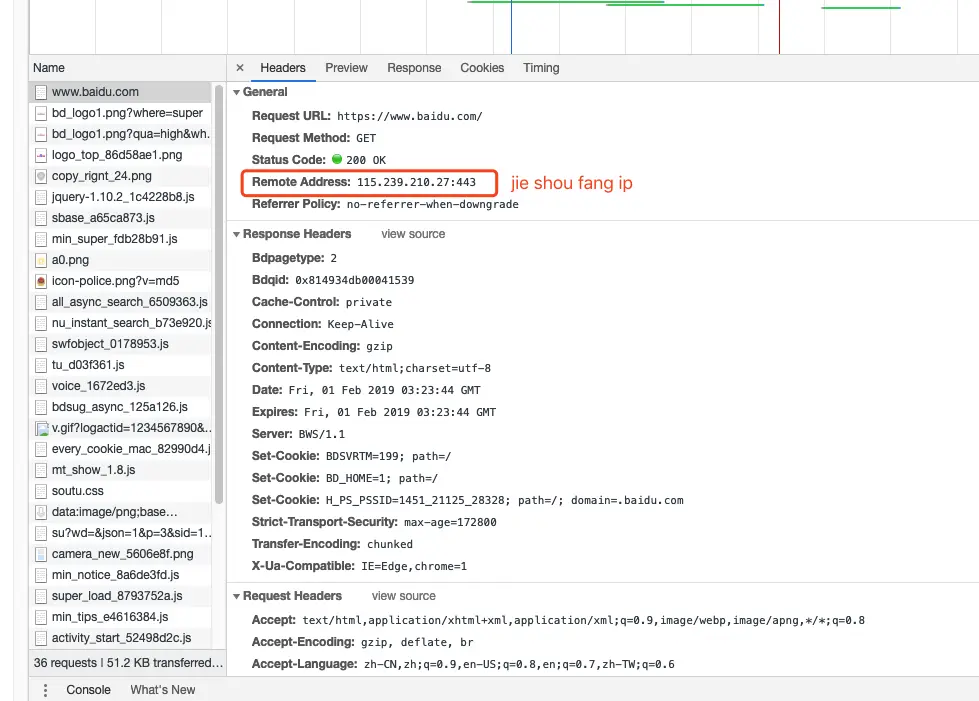Collapse the Response Headers section
The width and height of the screenshot is (979, 701).
pyautogui.click(x=237, y=234)
